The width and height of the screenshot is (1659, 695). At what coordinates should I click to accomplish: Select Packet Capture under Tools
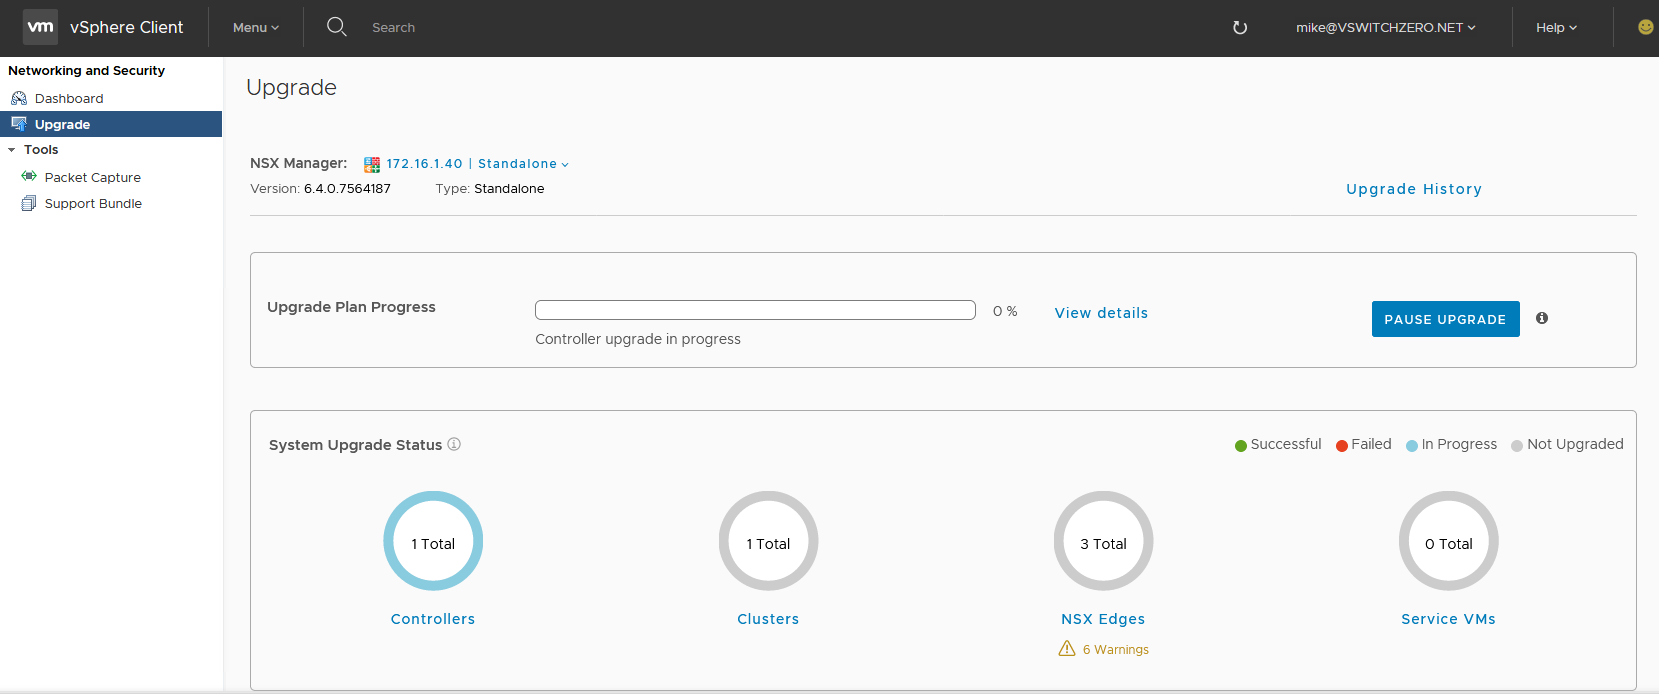coord(92,177)
